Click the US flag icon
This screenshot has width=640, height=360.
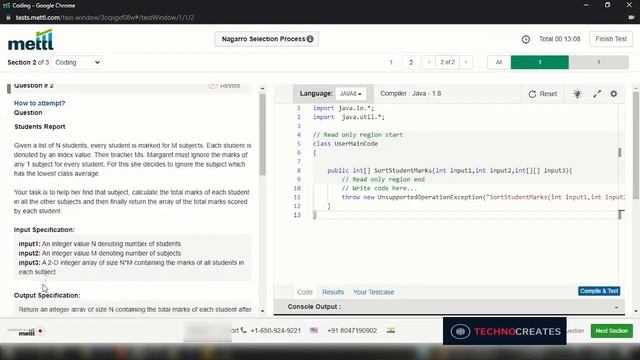tap(314, 330)
